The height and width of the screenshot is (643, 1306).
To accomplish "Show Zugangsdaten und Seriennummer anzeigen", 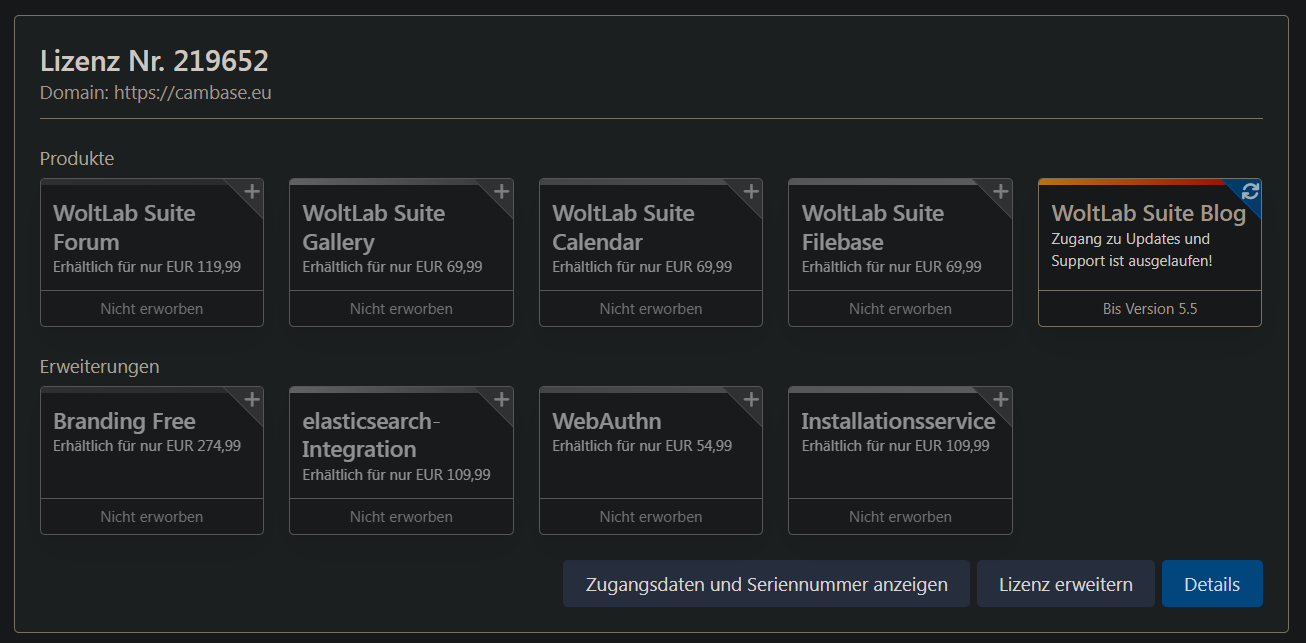I will point(766,584).
